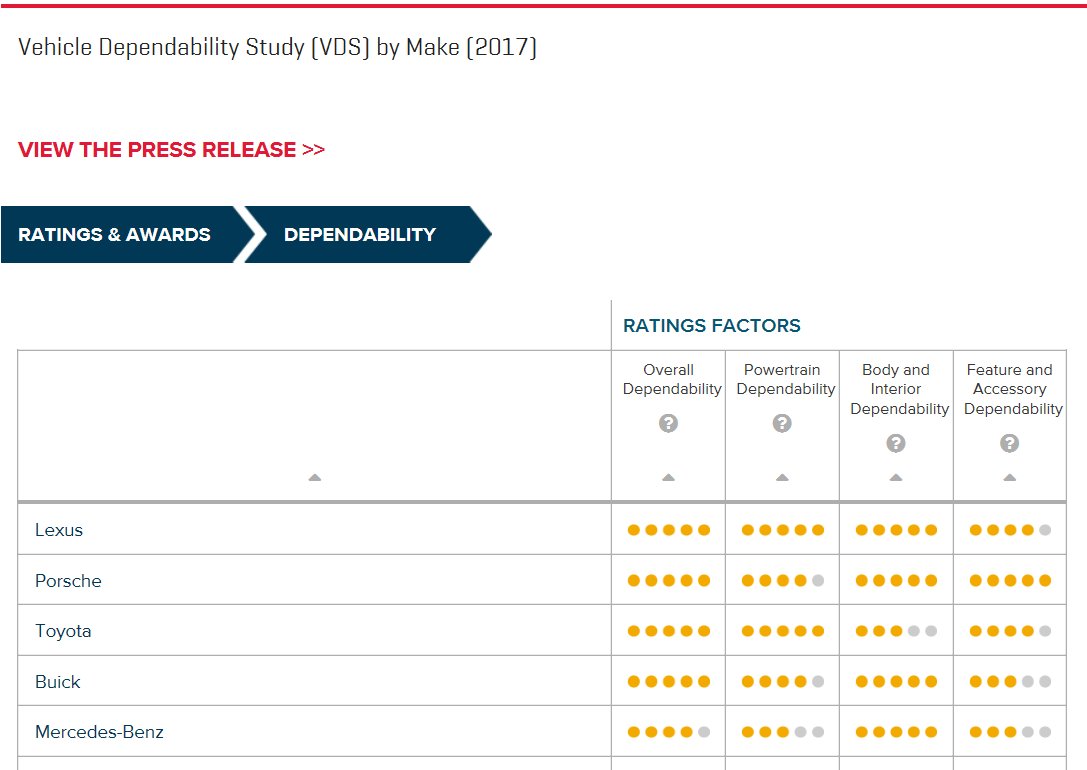
Task: Click Porsche powertrain rating dots
Action: 783,581
